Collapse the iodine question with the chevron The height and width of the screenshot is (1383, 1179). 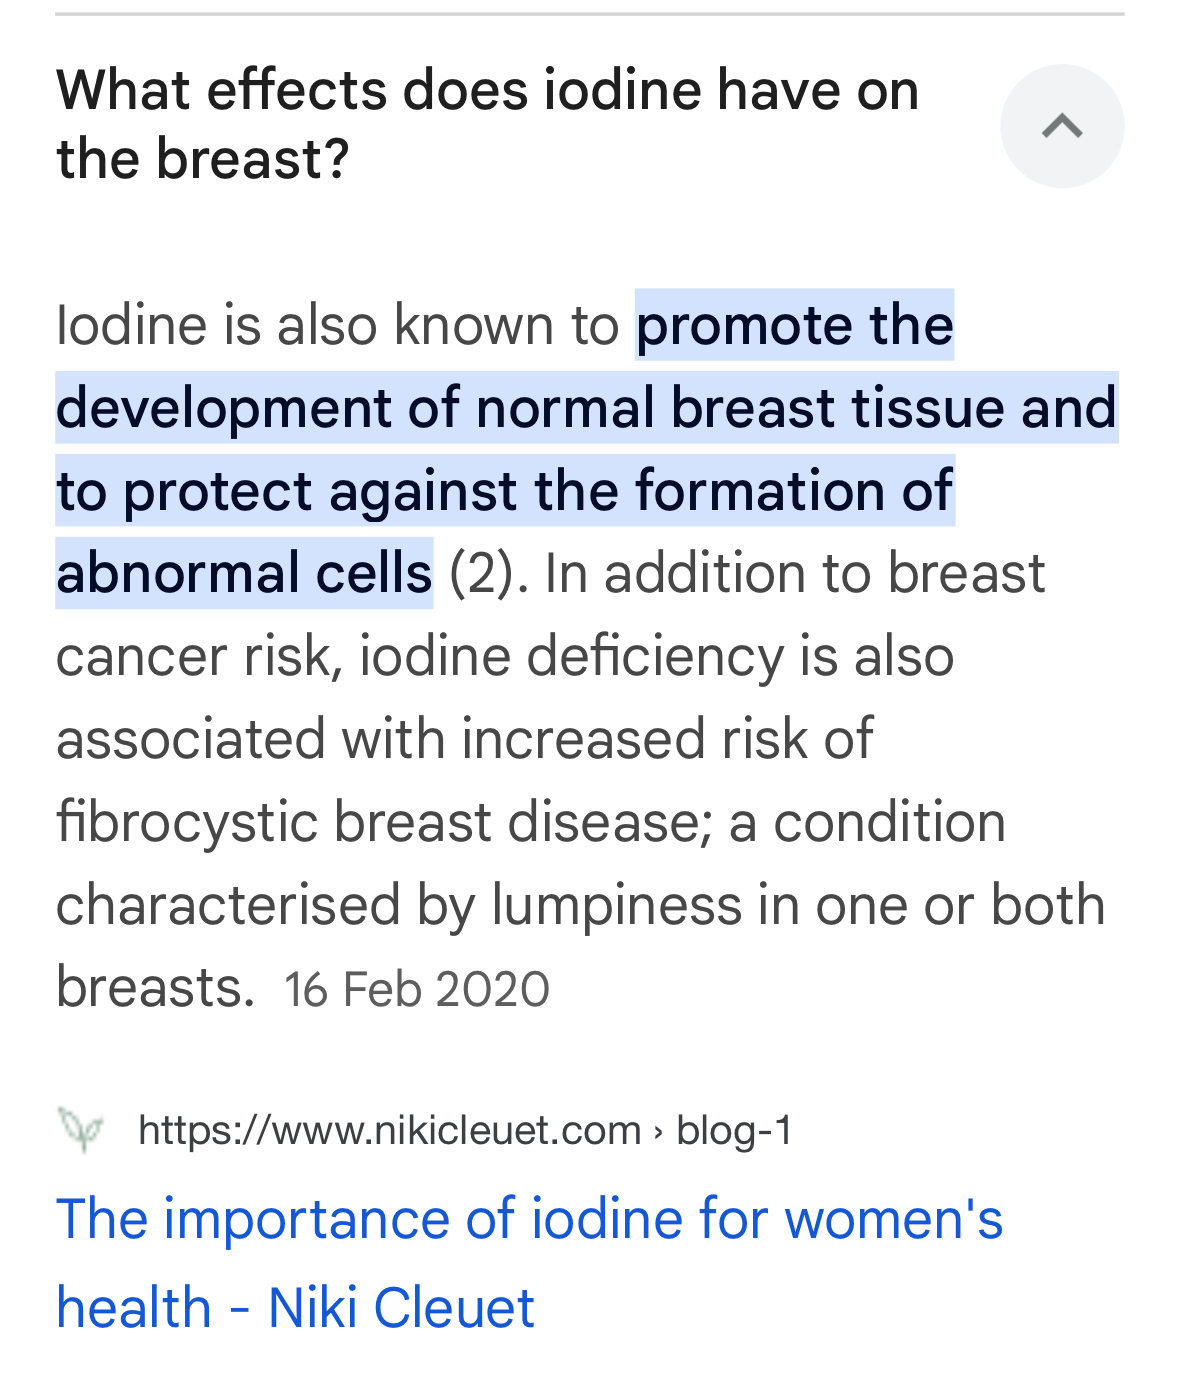tap(1062, 126)
